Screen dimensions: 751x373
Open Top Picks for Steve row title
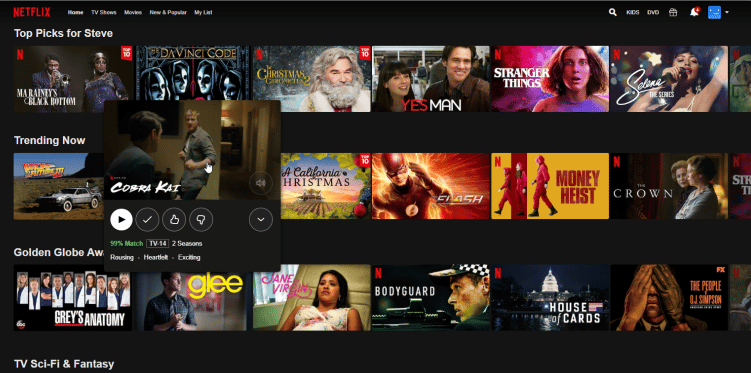point(63,34)
